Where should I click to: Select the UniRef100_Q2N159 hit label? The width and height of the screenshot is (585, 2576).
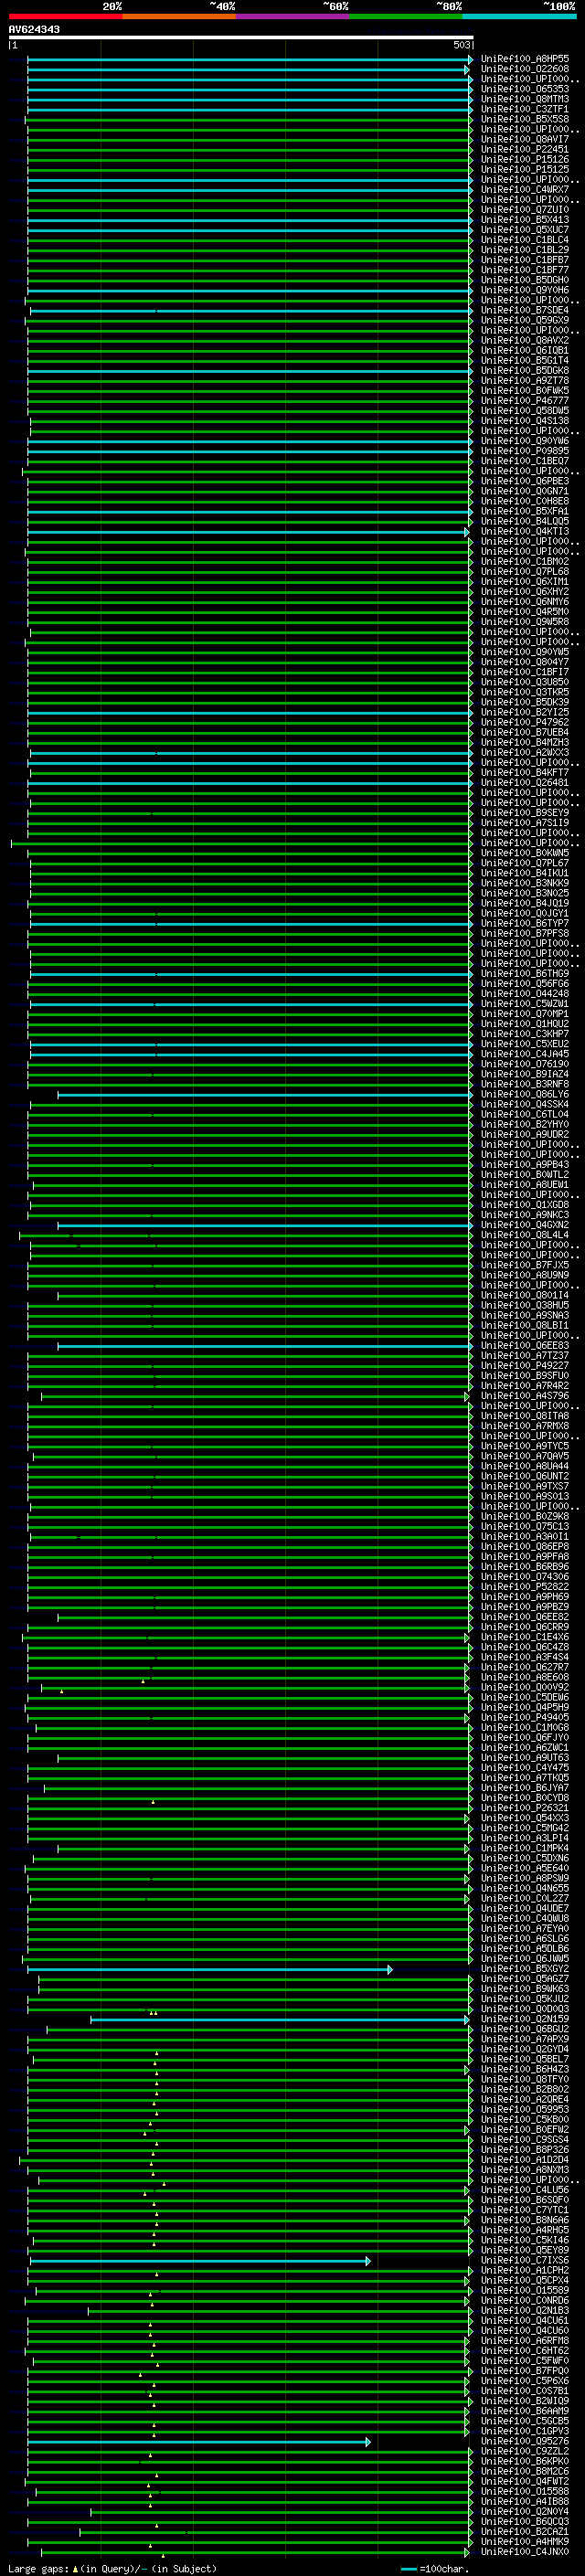(x=525, y=2019)
